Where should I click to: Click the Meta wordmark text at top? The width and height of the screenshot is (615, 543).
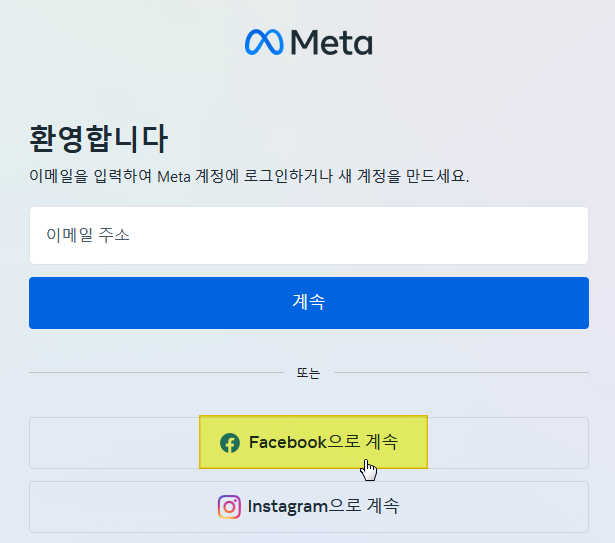(331, 42)
